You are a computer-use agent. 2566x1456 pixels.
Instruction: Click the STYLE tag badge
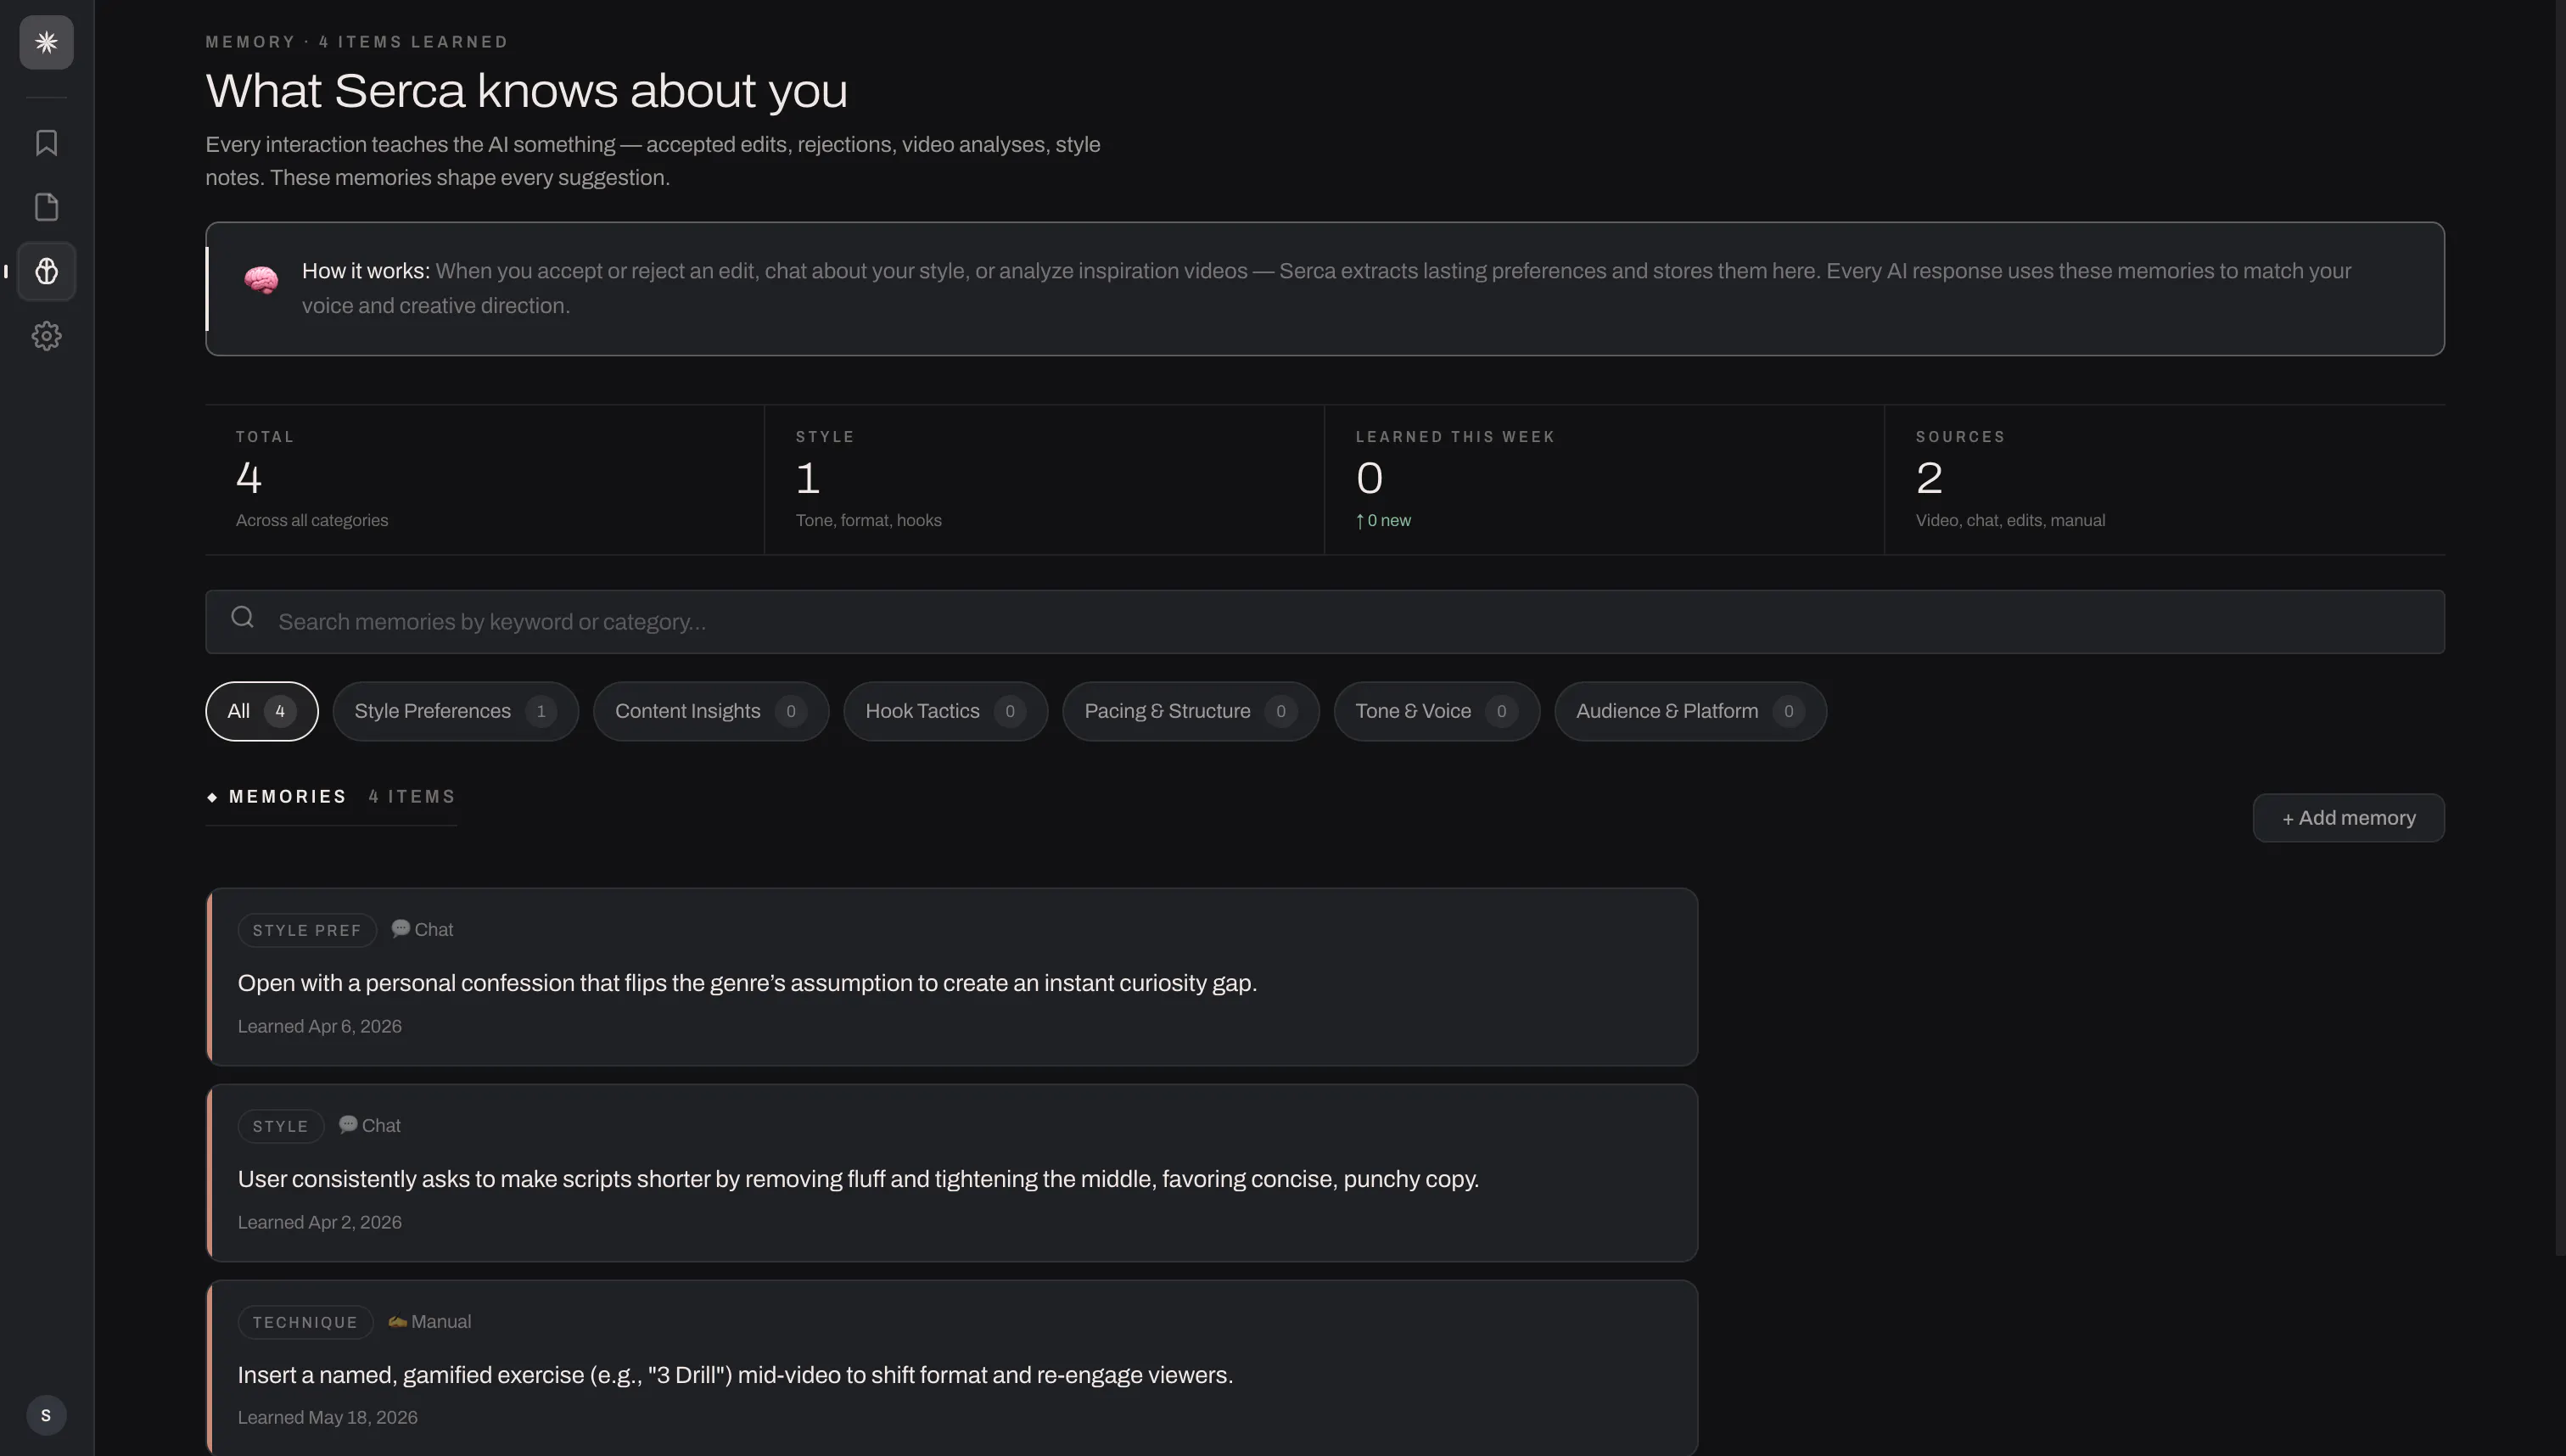[281, 1126]
